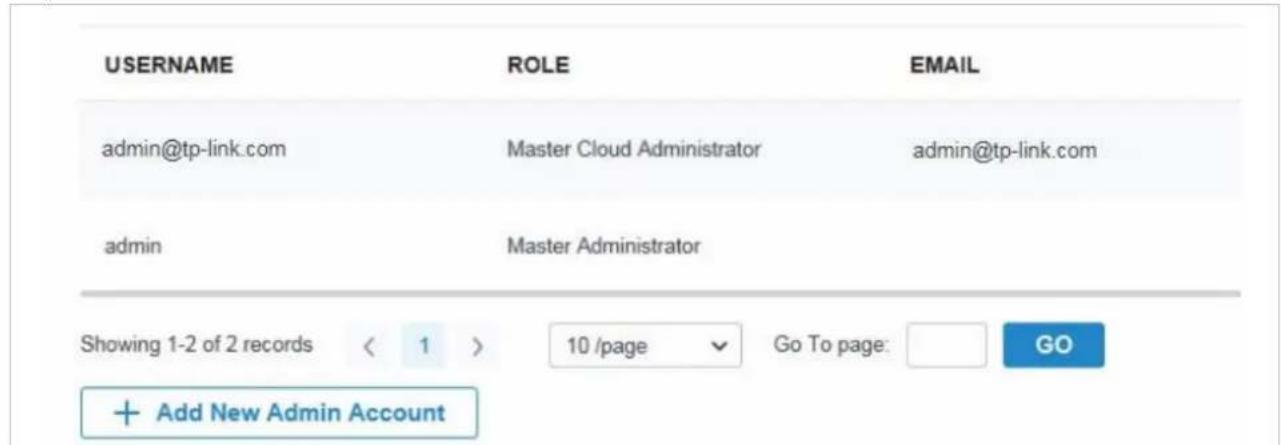Viewport: 1281px width, 445px height.
Task: Sort by the EMAIL column header
Action: [945, 66]
